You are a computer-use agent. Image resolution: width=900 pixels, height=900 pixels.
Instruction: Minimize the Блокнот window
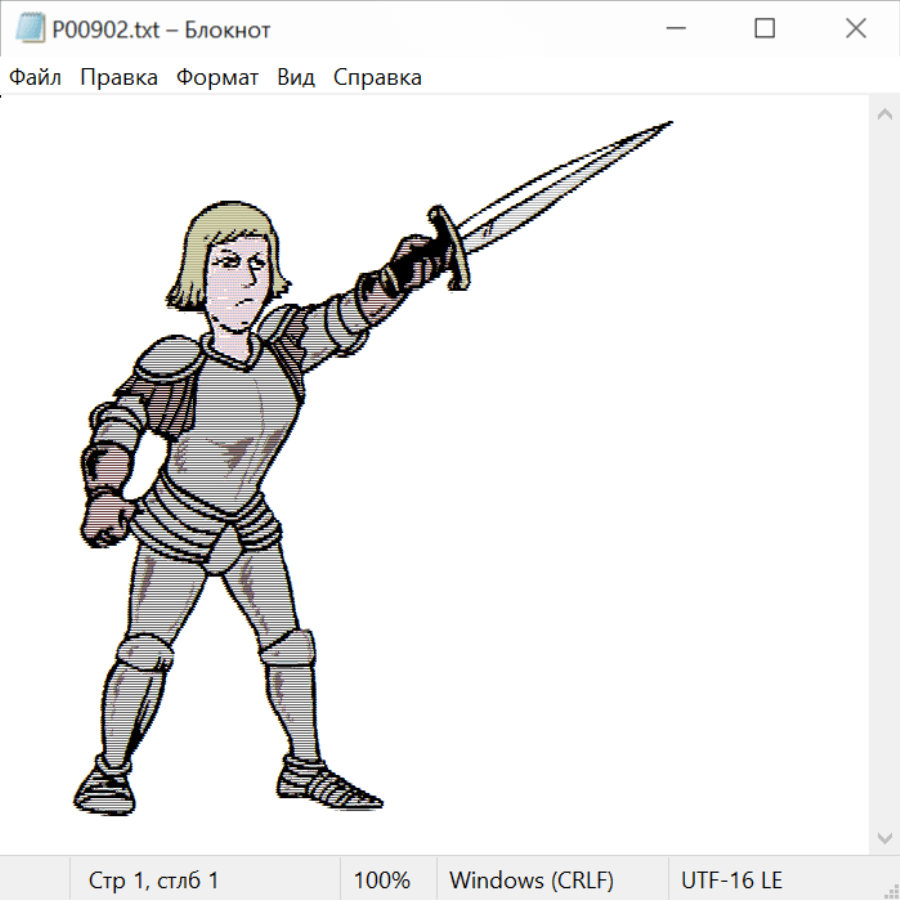[x=674, y=29]
